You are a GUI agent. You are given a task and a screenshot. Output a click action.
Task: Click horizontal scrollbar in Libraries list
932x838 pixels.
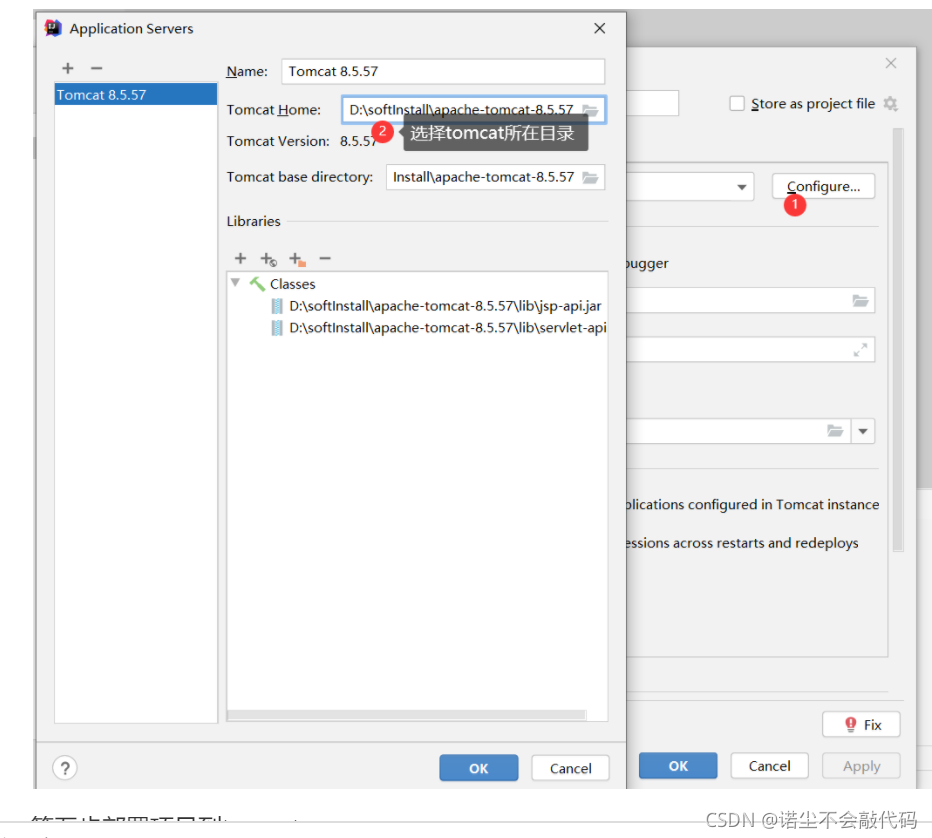(x=407, y=715)
